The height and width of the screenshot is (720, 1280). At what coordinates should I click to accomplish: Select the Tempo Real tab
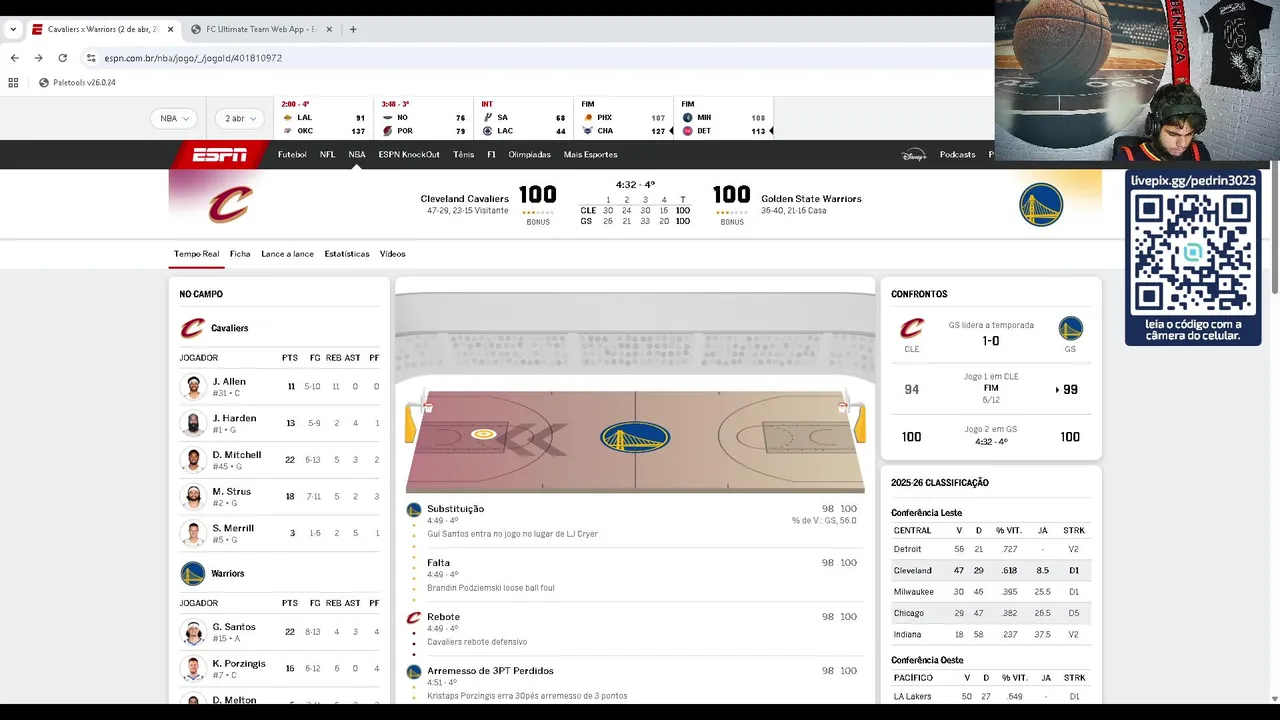196,254
